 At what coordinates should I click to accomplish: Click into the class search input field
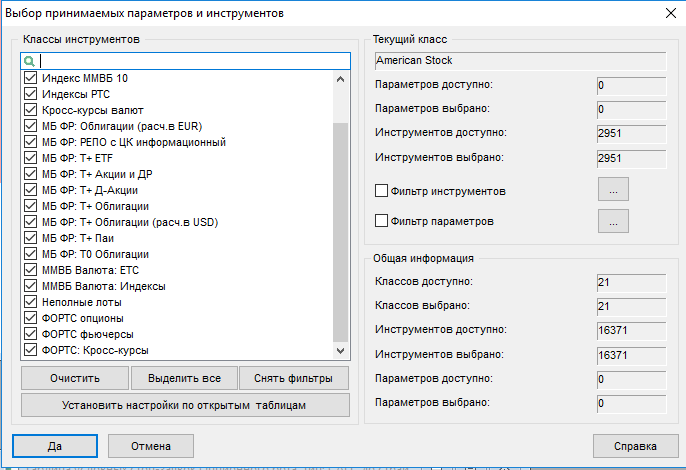point(190,61)
